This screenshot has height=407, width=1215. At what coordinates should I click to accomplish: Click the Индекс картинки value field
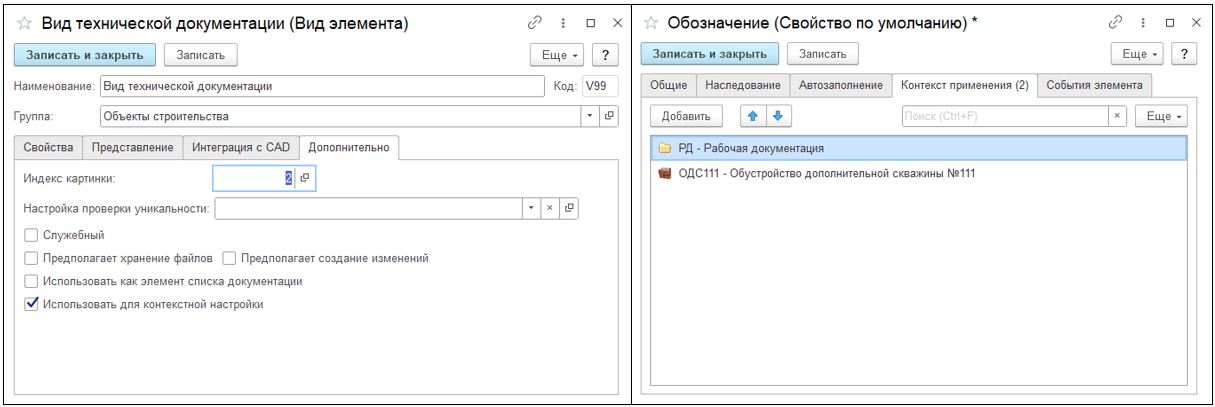coord(254,178)
